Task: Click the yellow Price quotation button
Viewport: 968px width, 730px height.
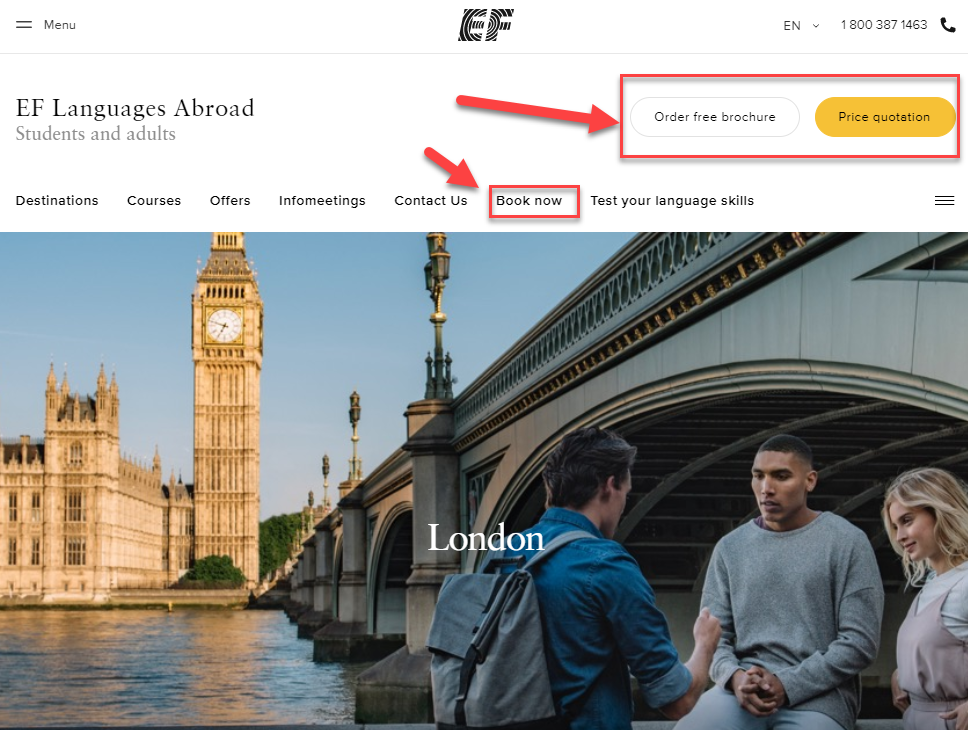Action: (x=884, y=117)
